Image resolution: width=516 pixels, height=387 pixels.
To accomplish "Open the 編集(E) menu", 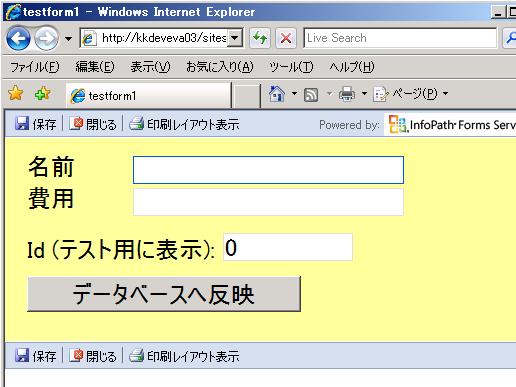I will coord(95,67).
